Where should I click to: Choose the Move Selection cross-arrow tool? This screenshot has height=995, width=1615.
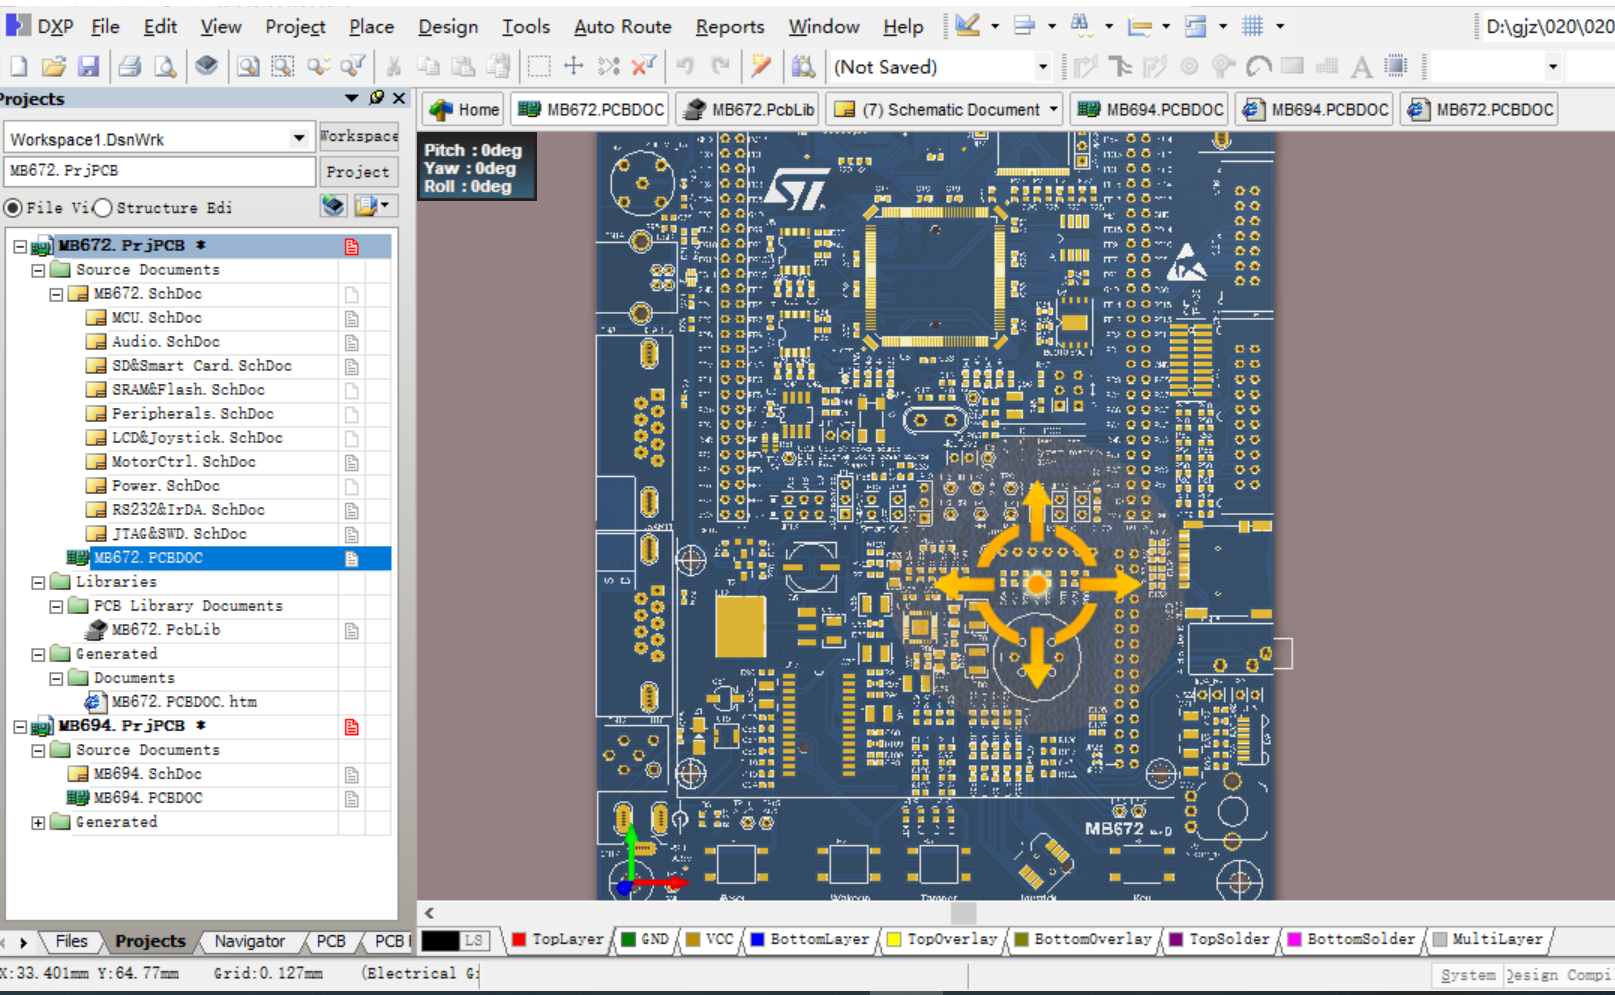pyautogui.click(x=574, y=67)
